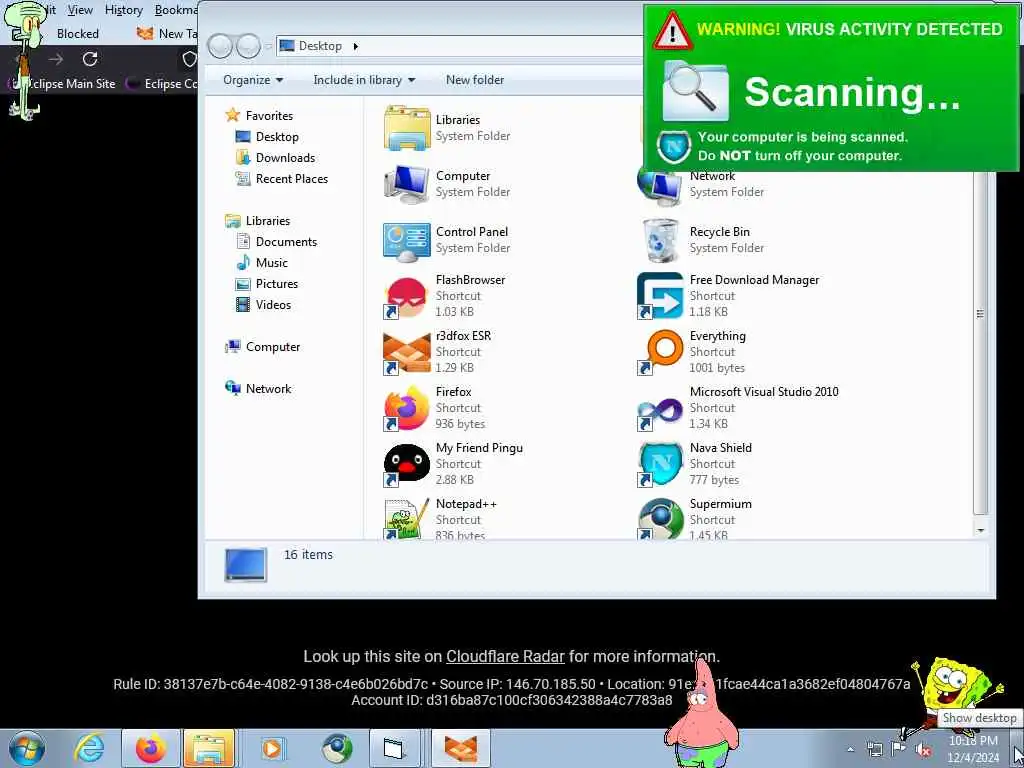Click the muted volume tray icon
This screenshot has height=768, width=1024.
click(x=923, y=750)
